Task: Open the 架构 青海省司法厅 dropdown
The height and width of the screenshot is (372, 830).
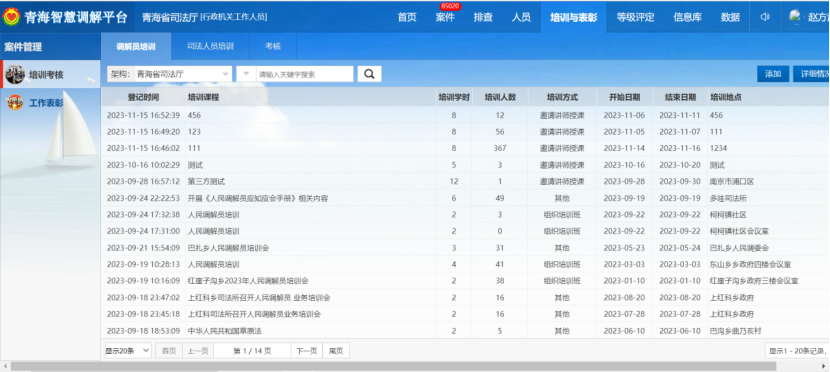Action: (x=182, y=74)
